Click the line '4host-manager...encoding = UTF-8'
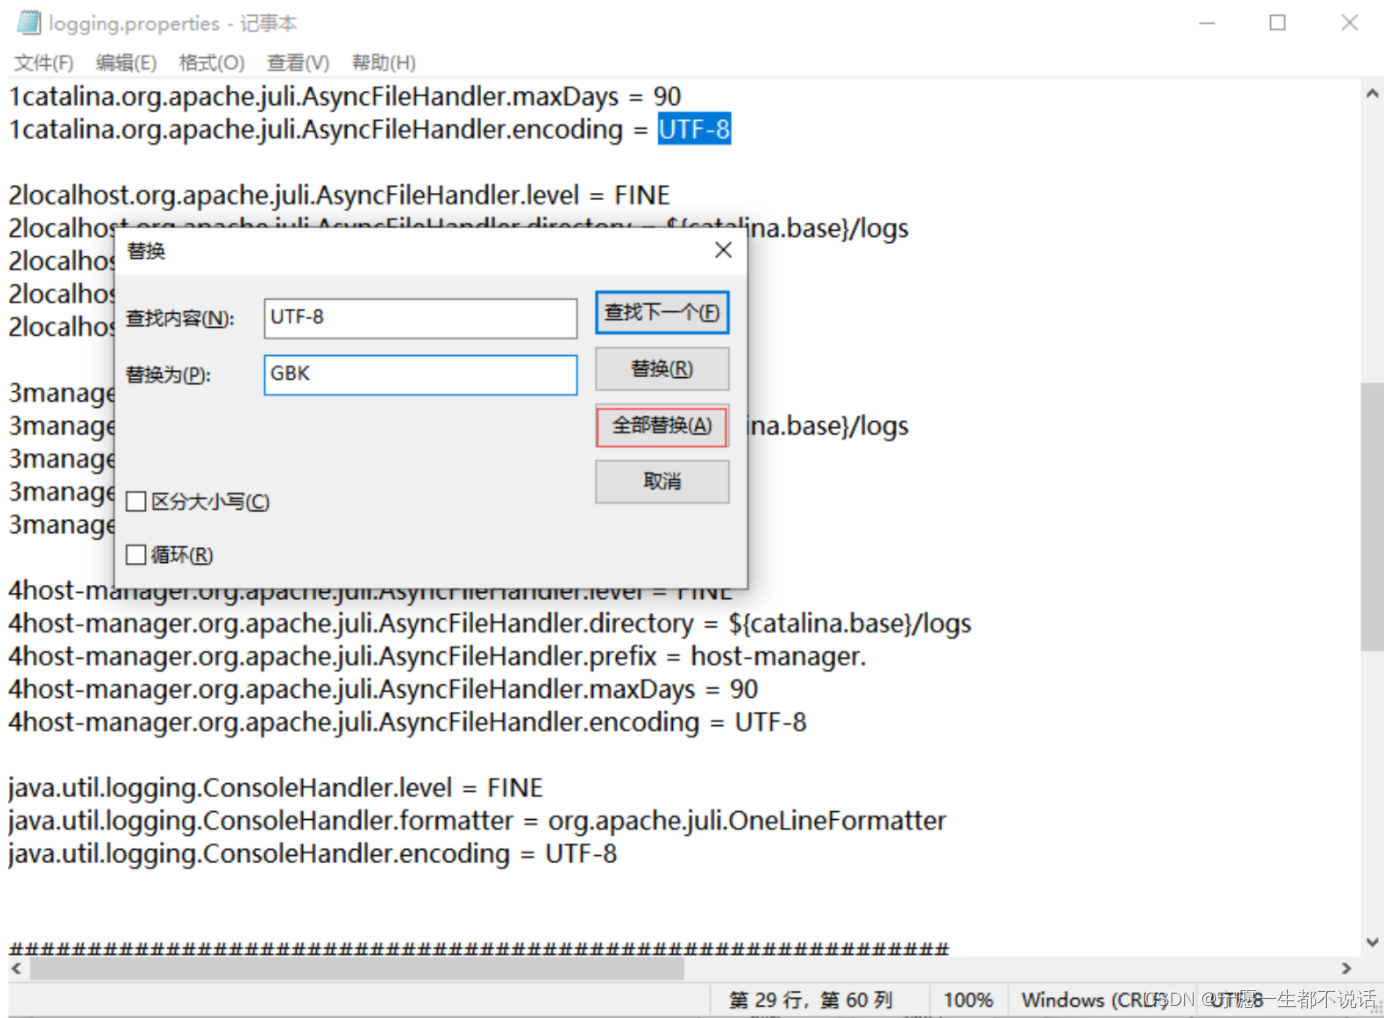This screenshot has height=1018, width=1392. pyautogui.click(x=407, y=722)
